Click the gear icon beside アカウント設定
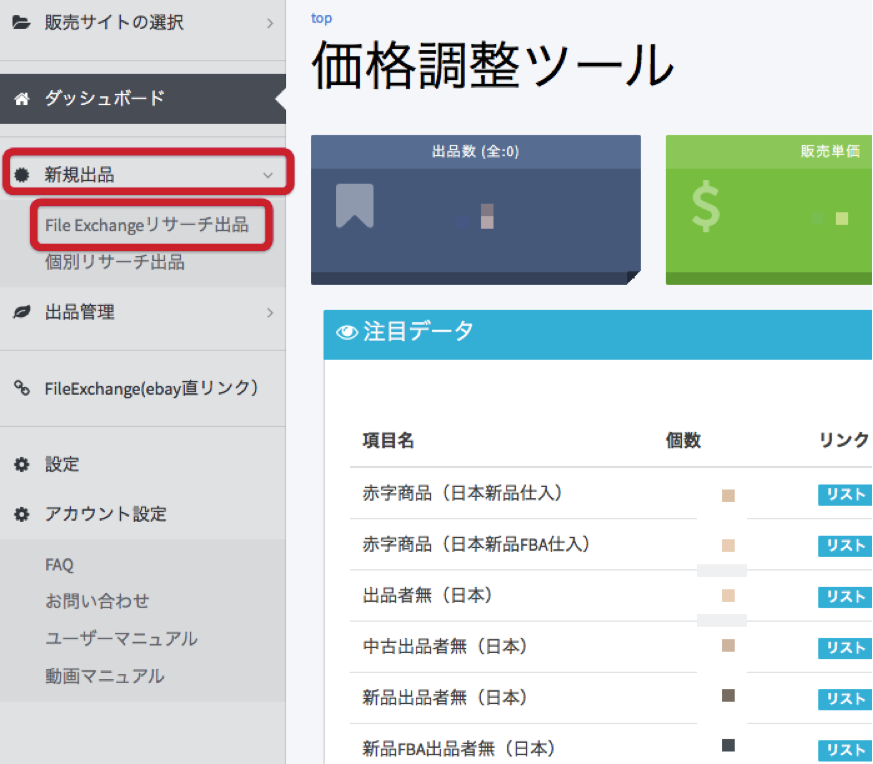The image size is (873, 764). [21, 515]
